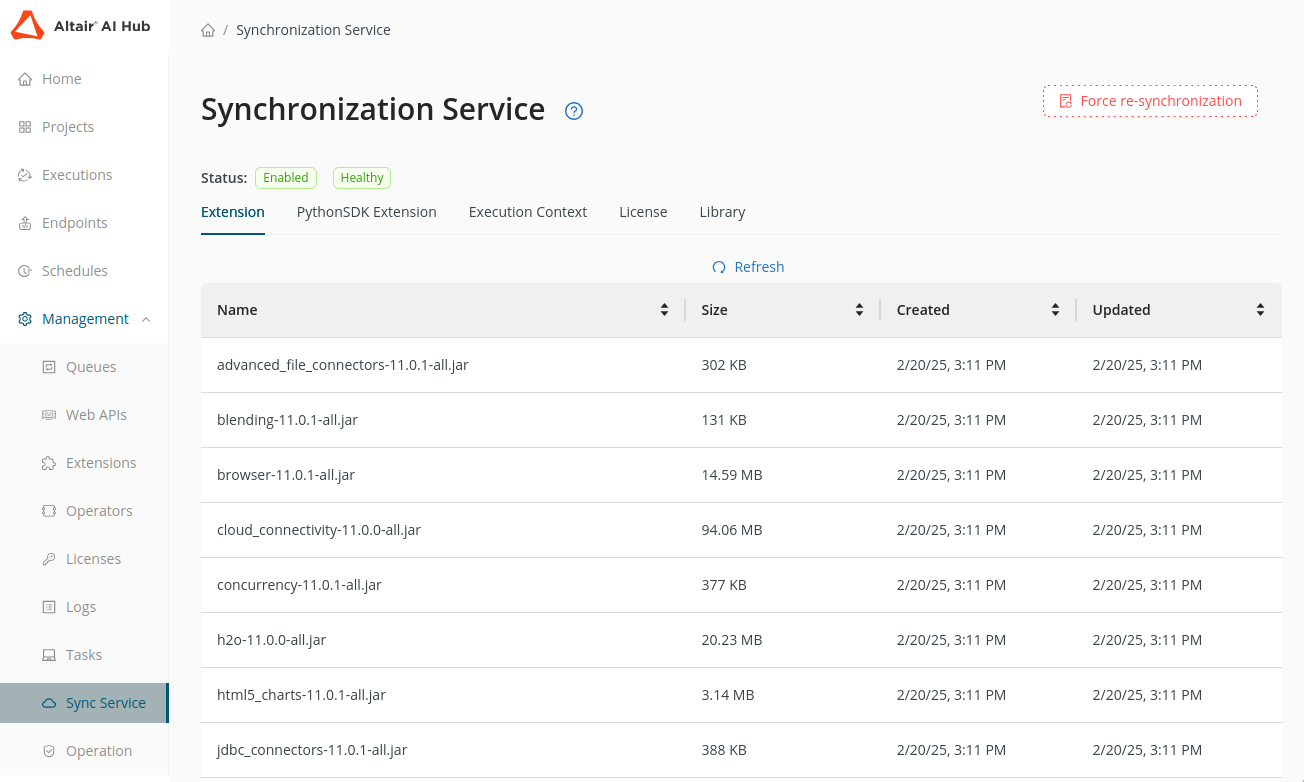Image resolution: width=1304 pixels, height=782 pixels.
Task: Sort table by Updated column
Action: 1260,310
